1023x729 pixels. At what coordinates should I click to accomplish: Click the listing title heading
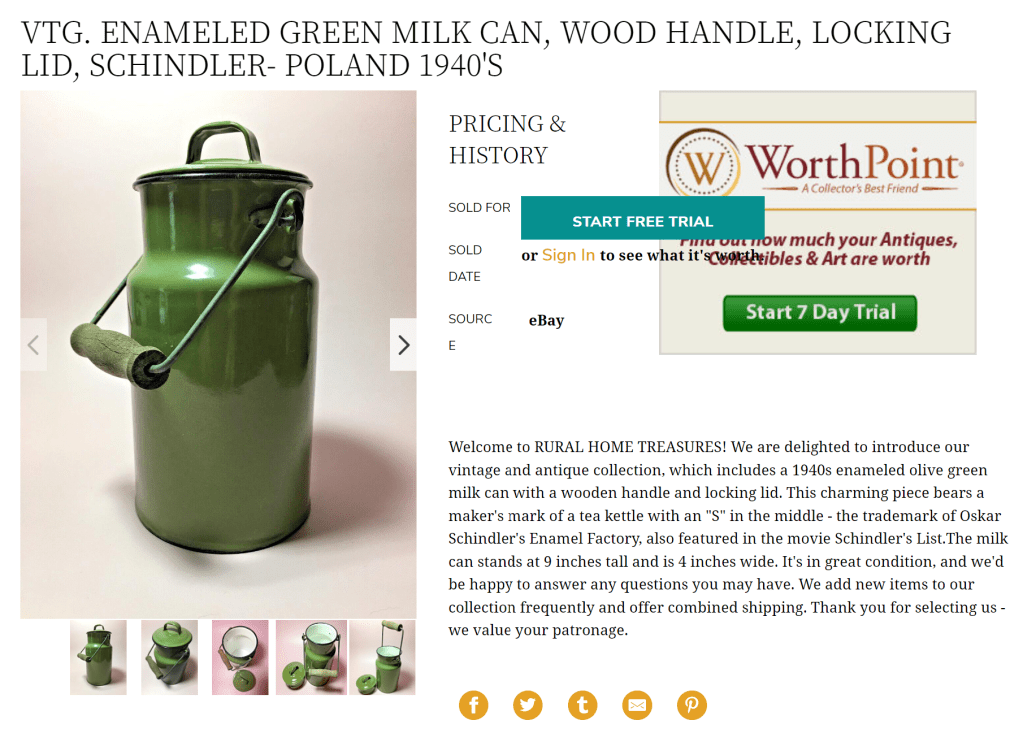pos(486,49)
